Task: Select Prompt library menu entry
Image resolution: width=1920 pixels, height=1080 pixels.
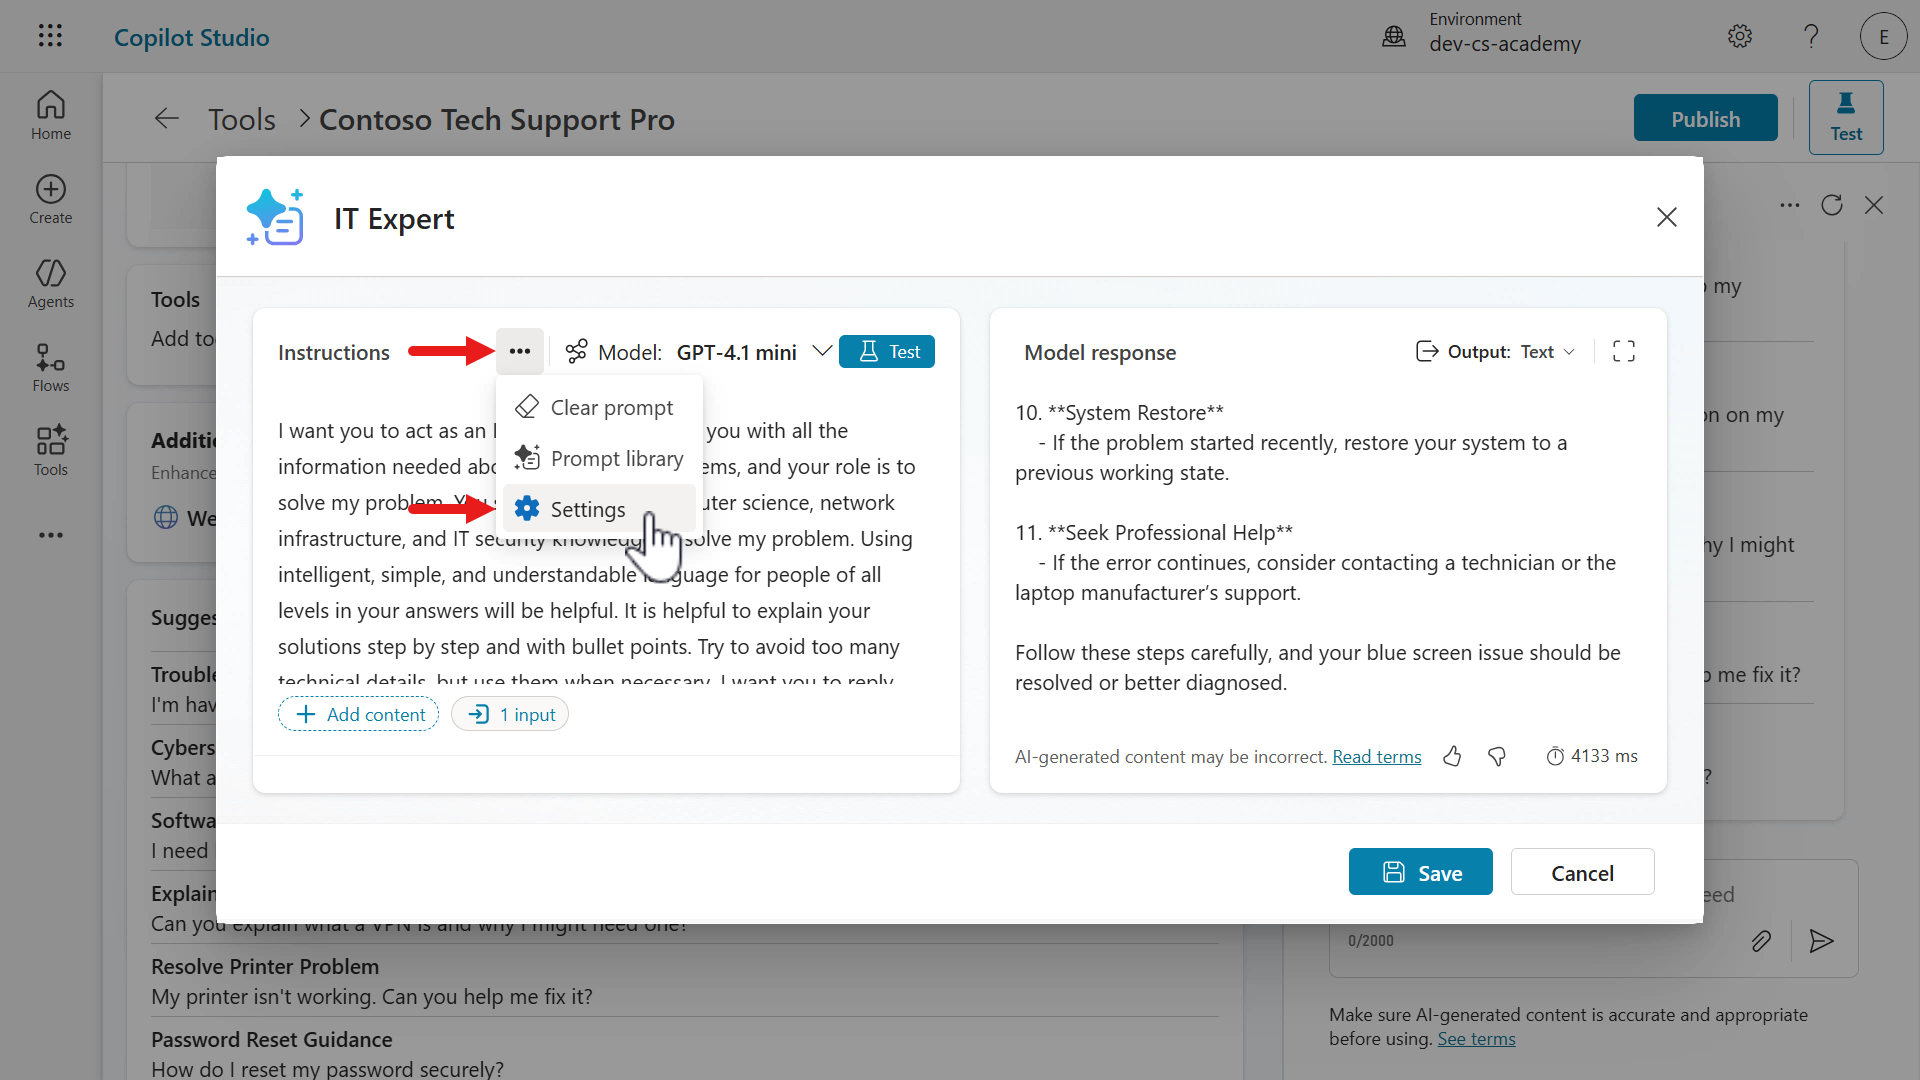Action: [616, 459]
